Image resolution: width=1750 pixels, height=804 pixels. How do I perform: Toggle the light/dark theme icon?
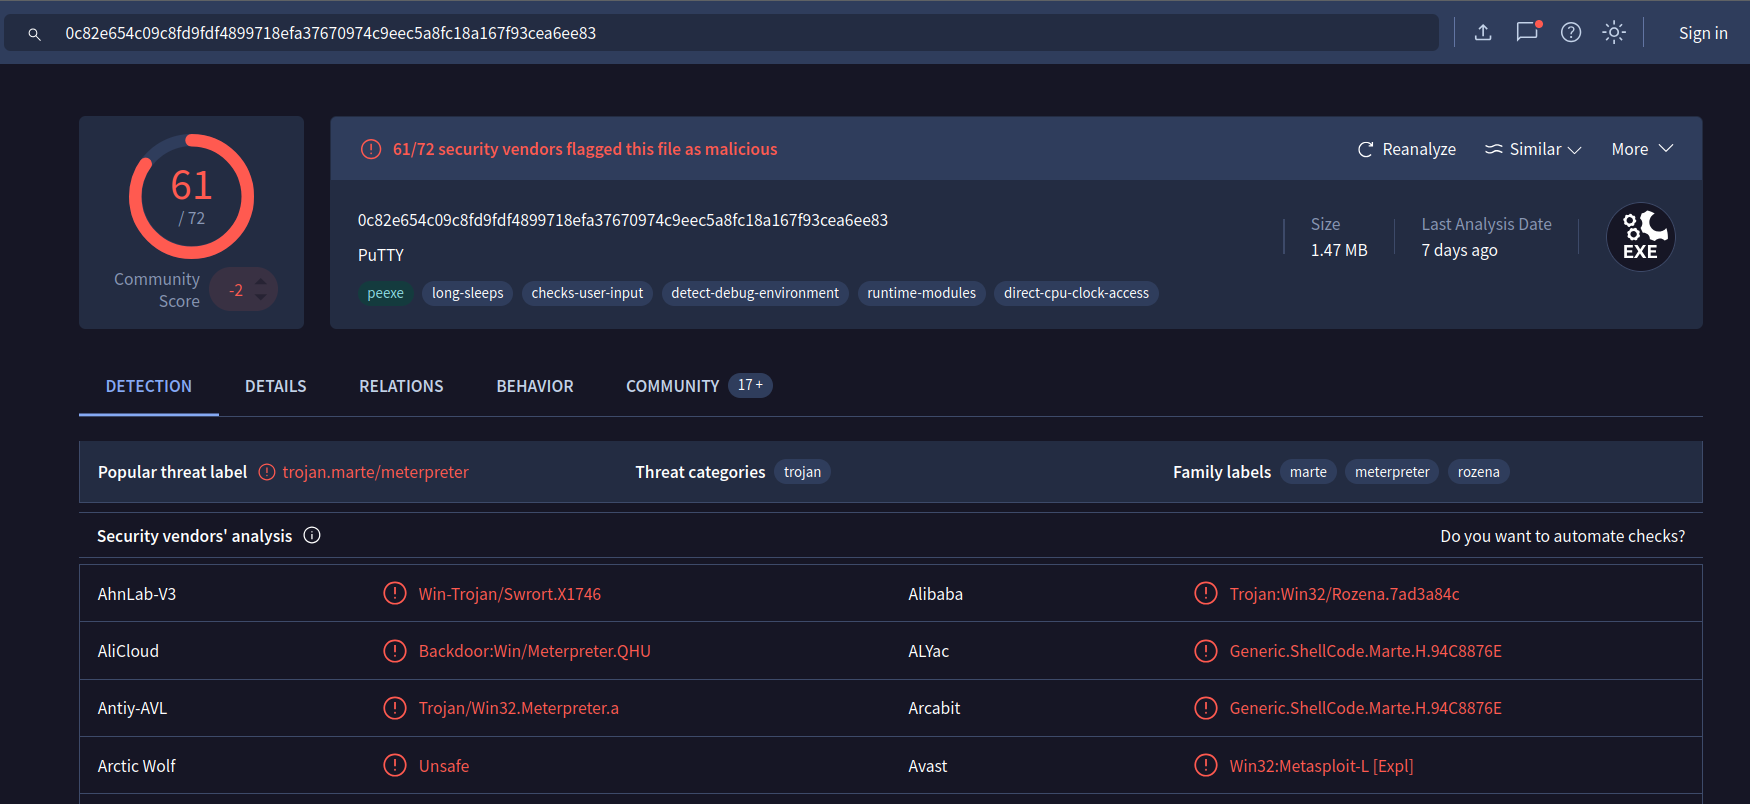tap(1614, 33)
